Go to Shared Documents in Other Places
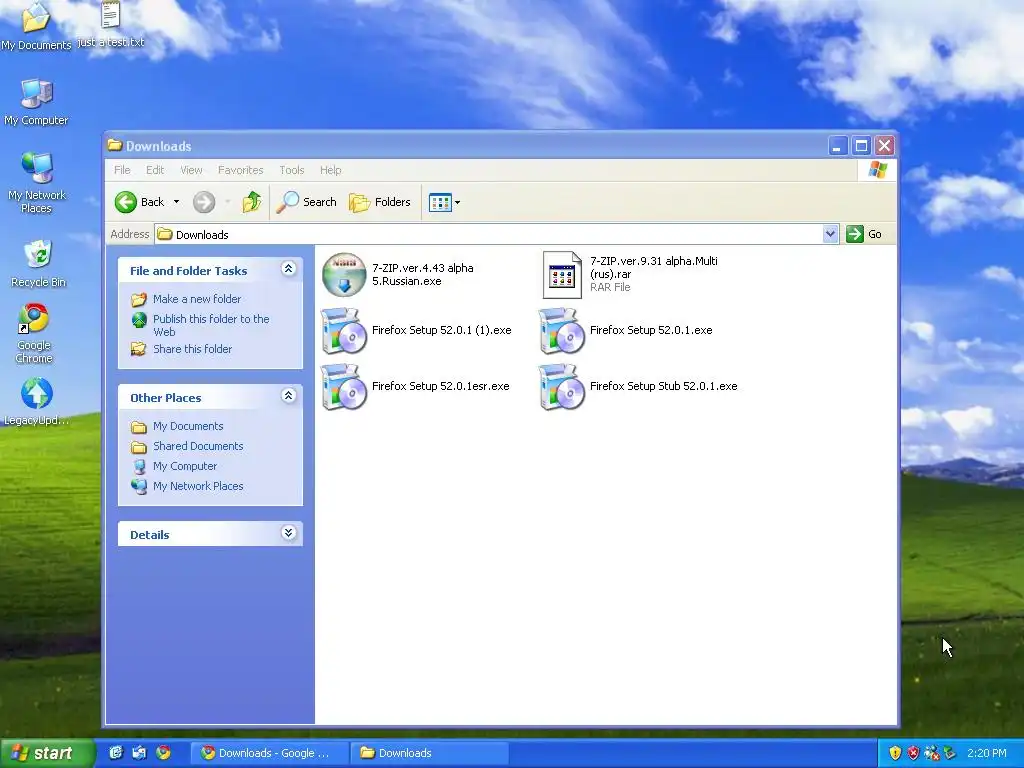The width and height of the screenshot is (1024, 768). (x=198, y=446)
